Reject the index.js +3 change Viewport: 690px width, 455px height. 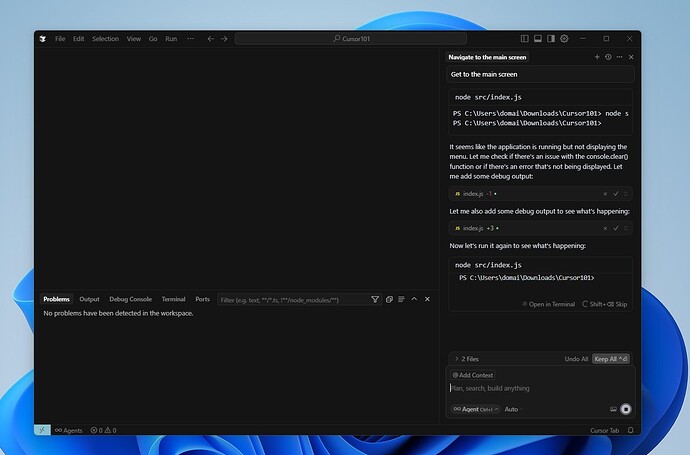coord(605,228)
